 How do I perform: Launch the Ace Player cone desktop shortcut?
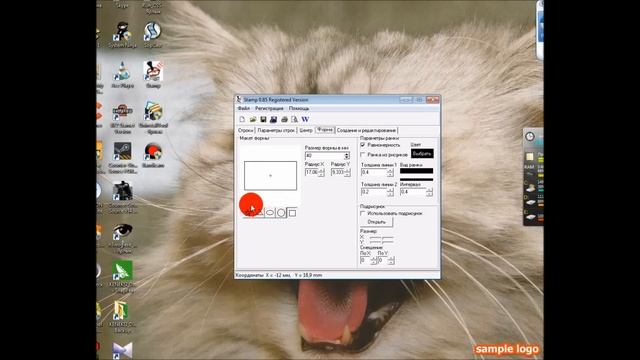click(x=122, y=74)
